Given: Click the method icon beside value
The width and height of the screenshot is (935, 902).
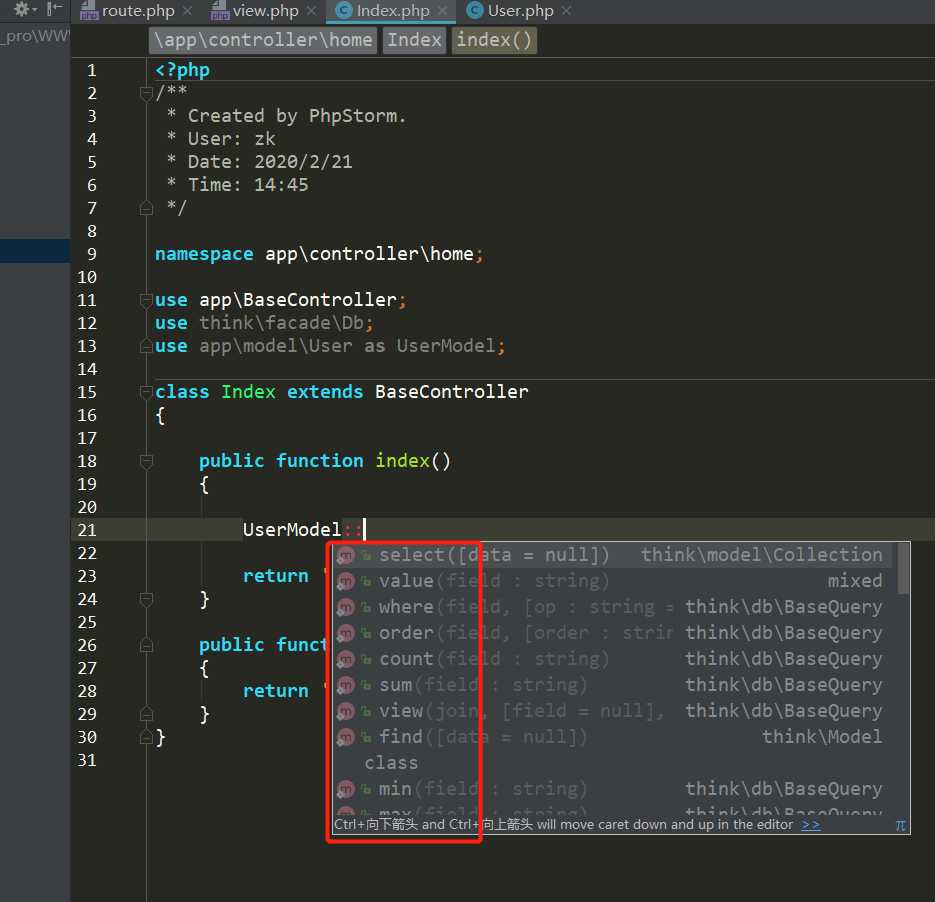Looking at the screenshot, I should pyautogui.click(x=346, y=581).
